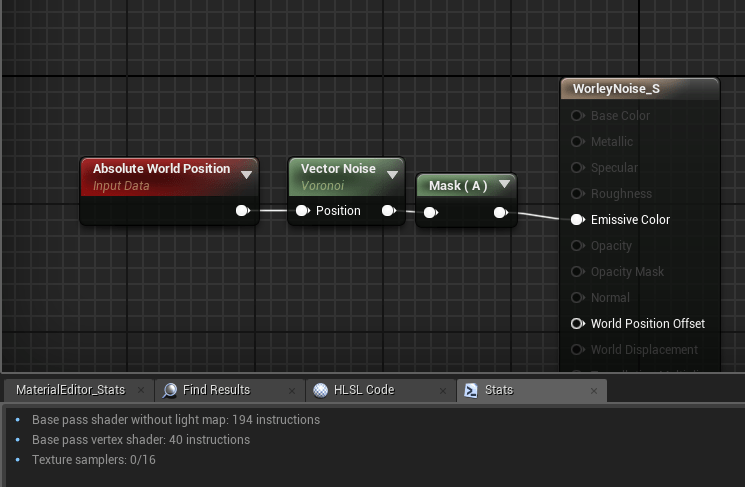Open the MaterialEditor_Stats tab
This screenshot has height=487, width=745.
(x=70, y=390)
